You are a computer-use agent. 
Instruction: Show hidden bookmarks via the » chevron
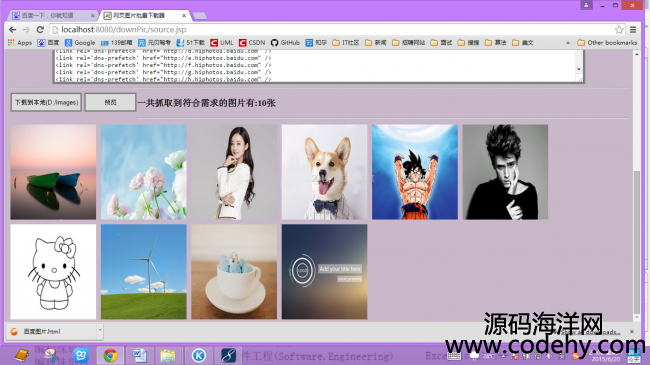pos(568,43)
